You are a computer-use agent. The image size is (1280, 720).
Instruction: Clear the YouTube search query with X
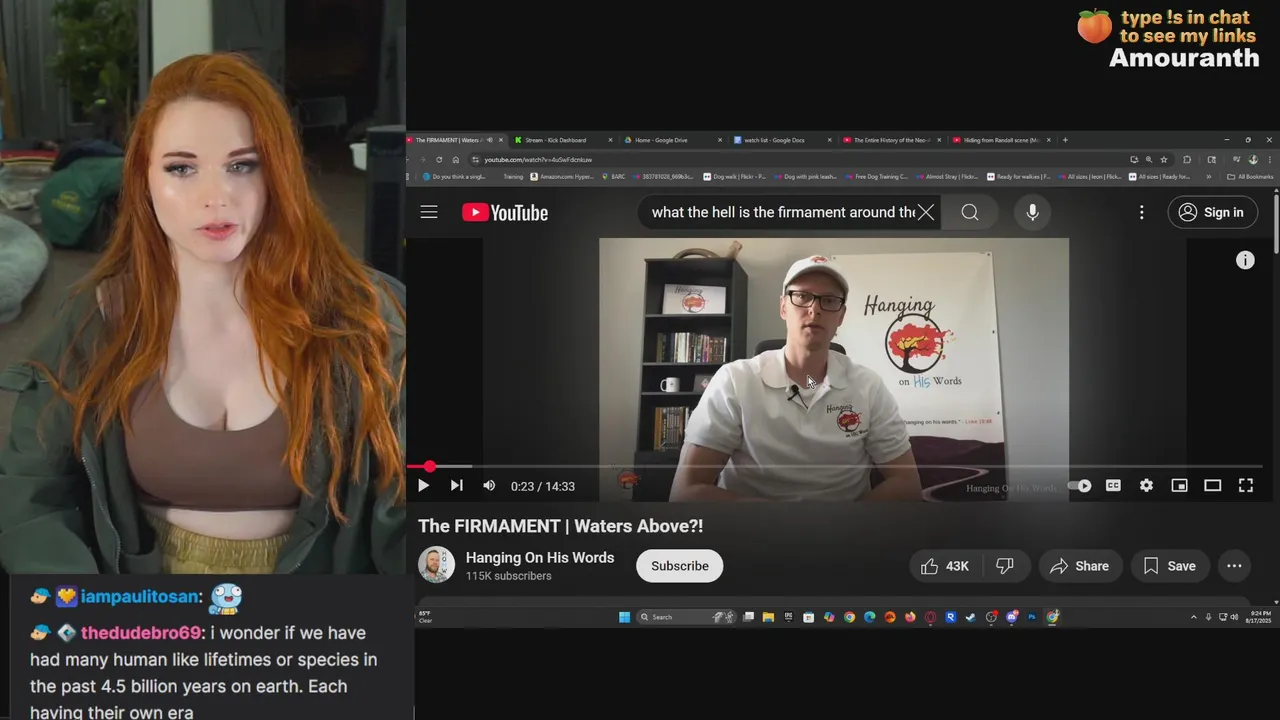[926, 212]
